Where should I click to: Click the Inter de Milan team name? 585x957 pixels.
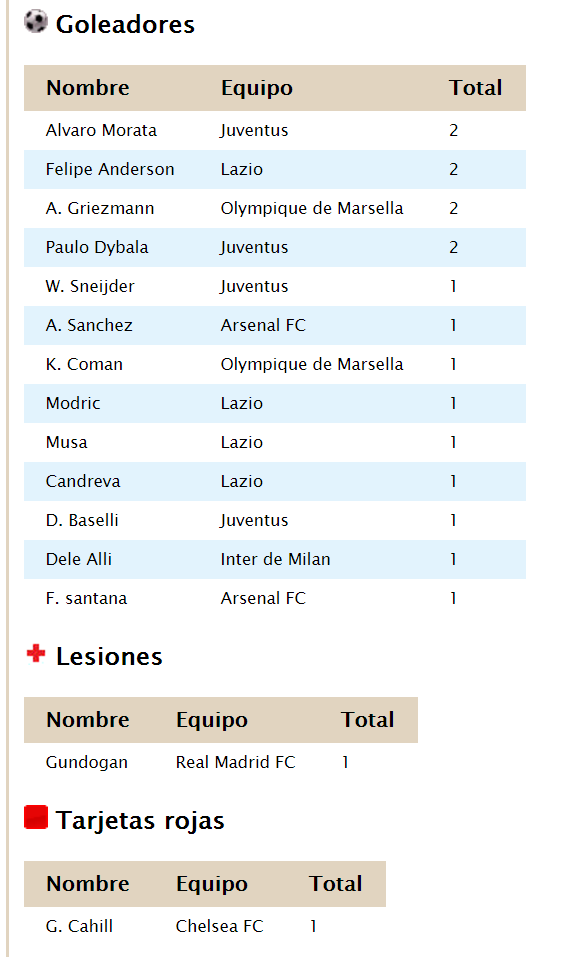pyautogui.click(x=275, y=559)
